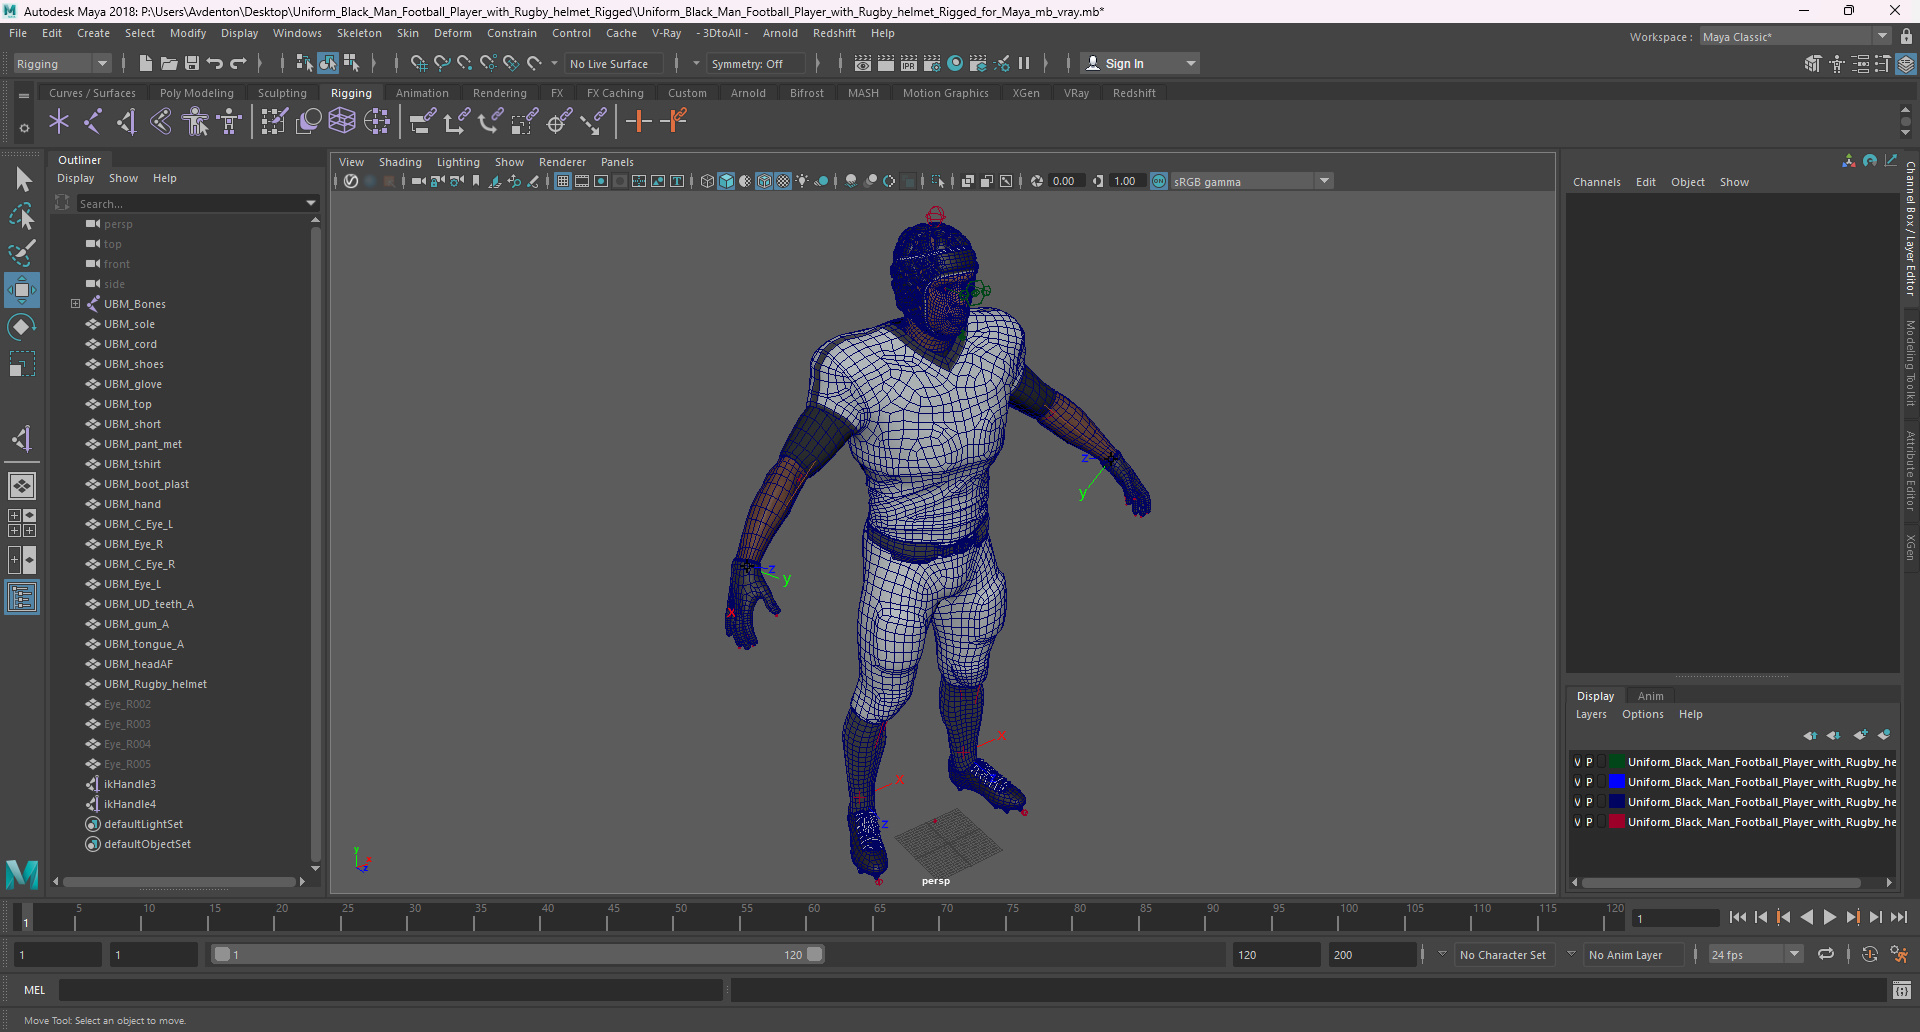
Task: Move selected layer up icon
Action: point(1810,735)
